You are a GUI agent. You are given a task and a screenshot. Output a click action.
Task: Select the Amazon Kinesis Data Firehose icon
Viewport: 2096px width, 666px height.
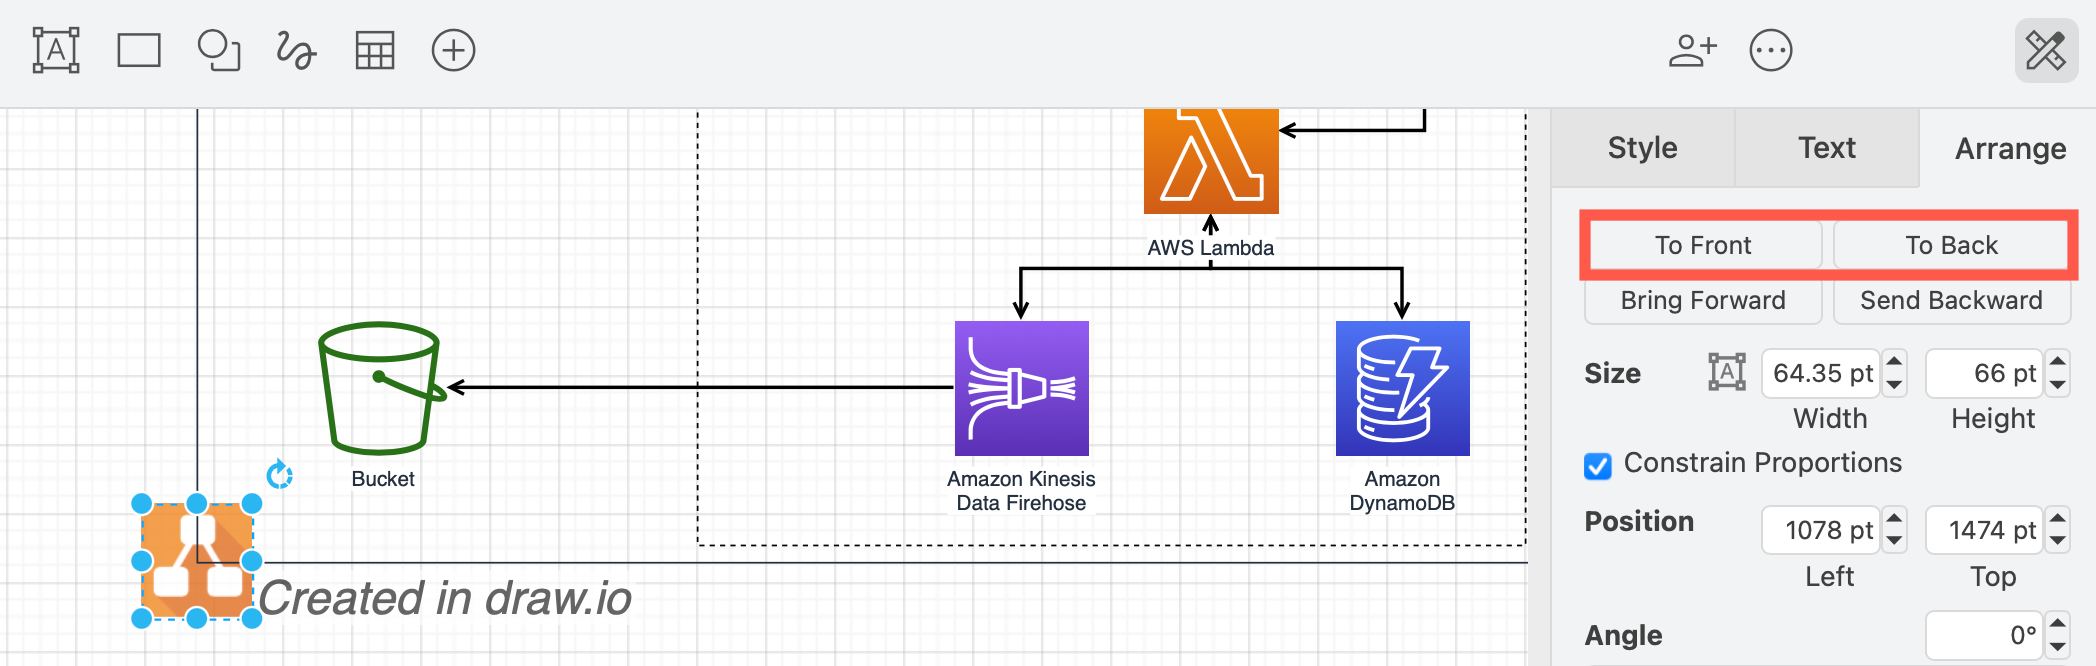pos(1022,388)
